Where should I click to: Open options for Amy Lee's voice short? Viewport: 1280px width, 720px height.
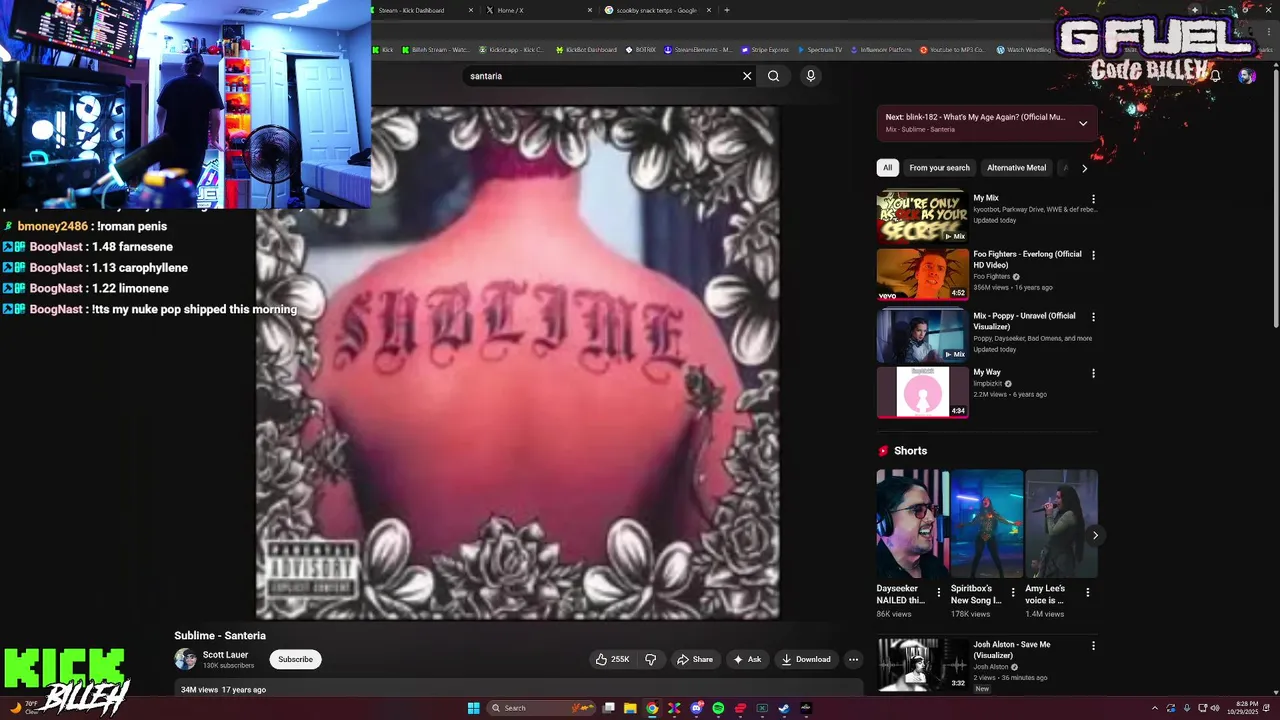click(1088, 593)
